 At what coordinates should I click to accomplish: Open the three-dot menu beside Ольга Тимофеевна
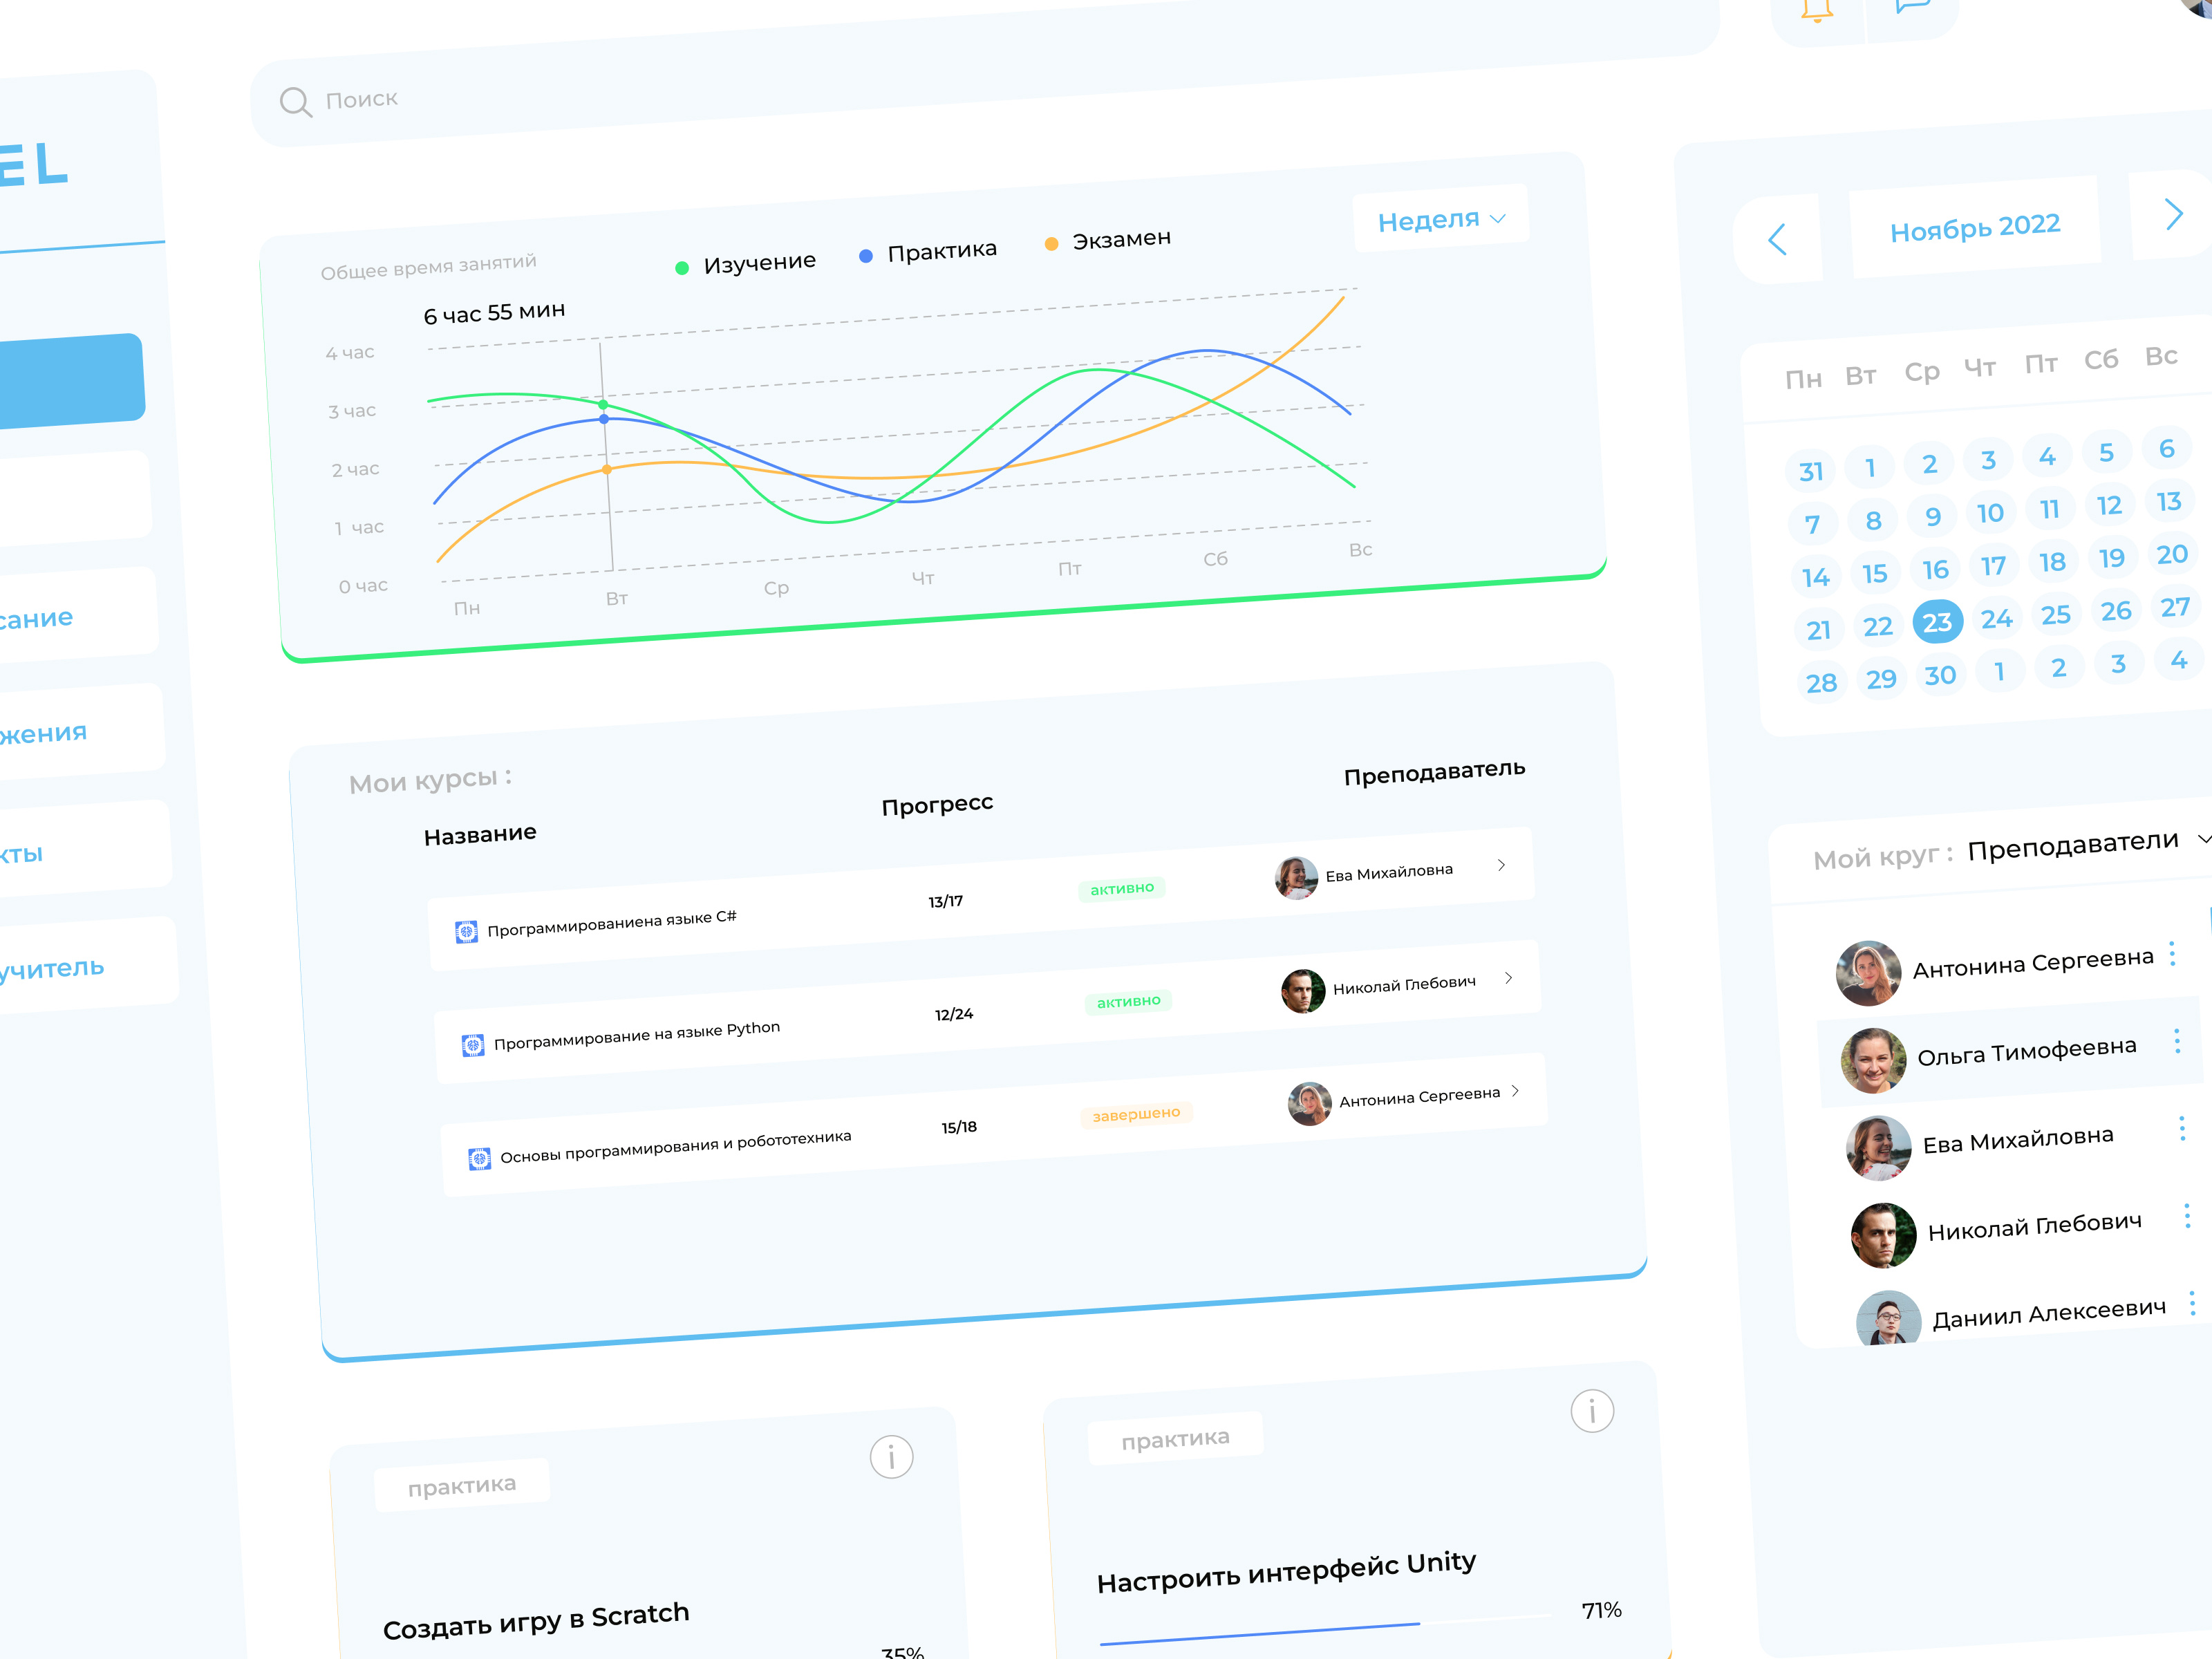click(2178, 1042)
